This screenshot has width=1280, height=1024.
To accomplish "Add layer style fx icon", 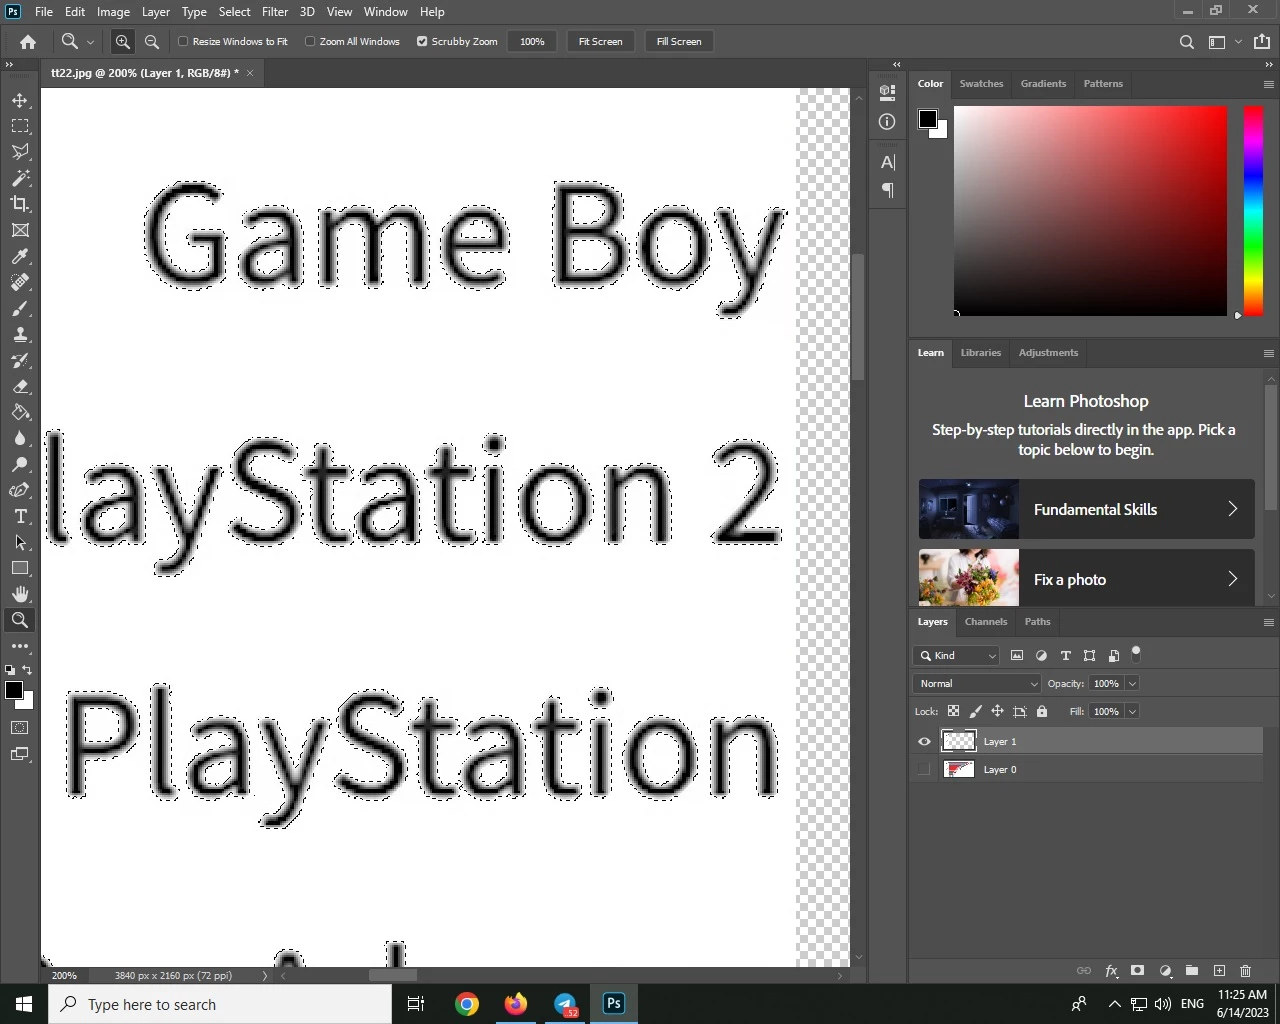I will [x=1111, y=971].
